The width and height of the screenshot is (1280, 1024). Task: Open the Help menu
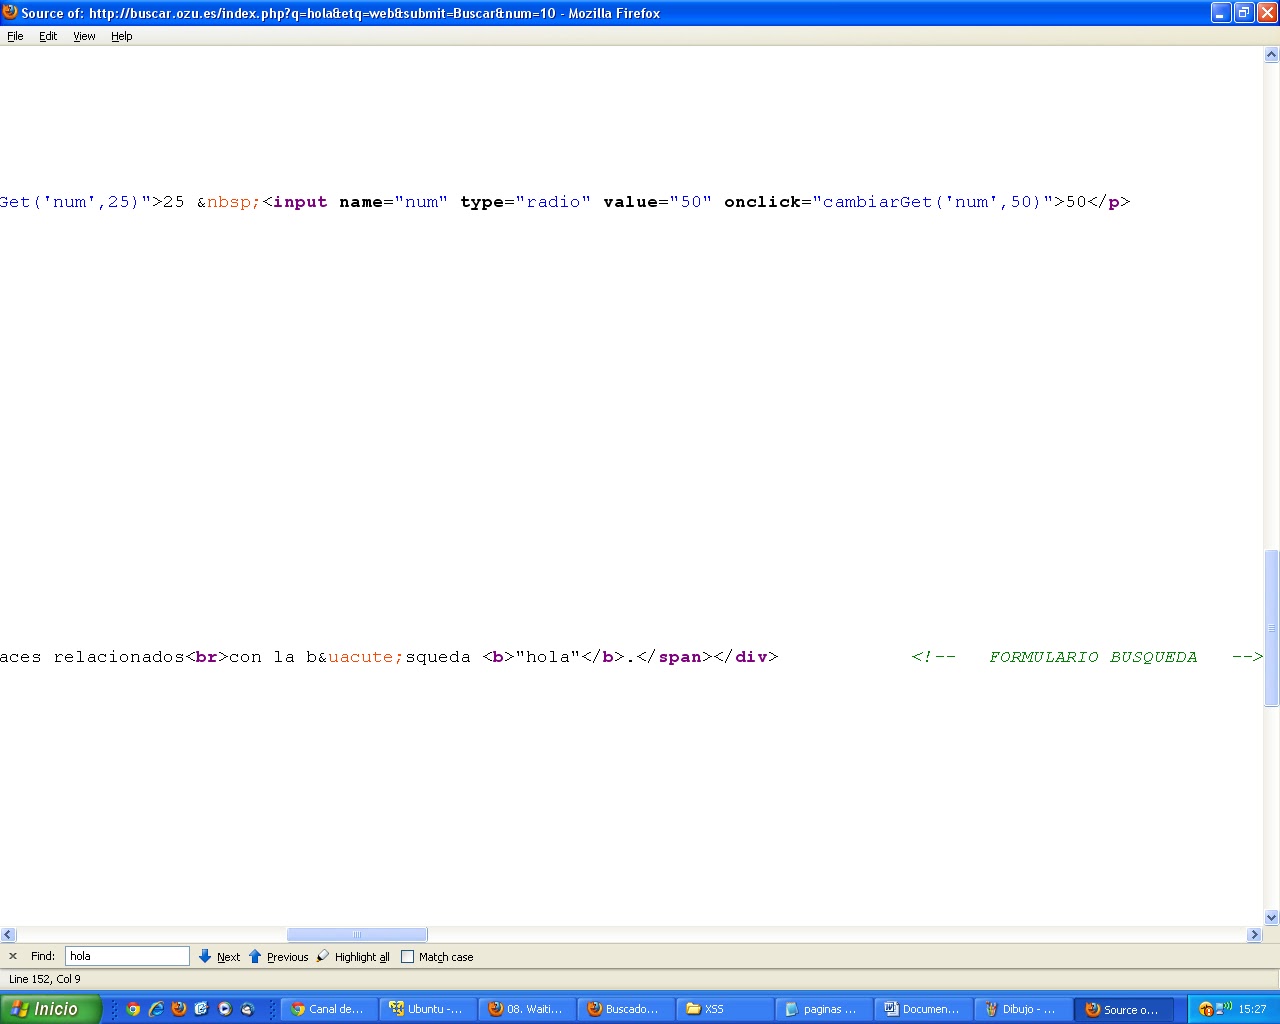pyautogui.click(x=121, y=36)
